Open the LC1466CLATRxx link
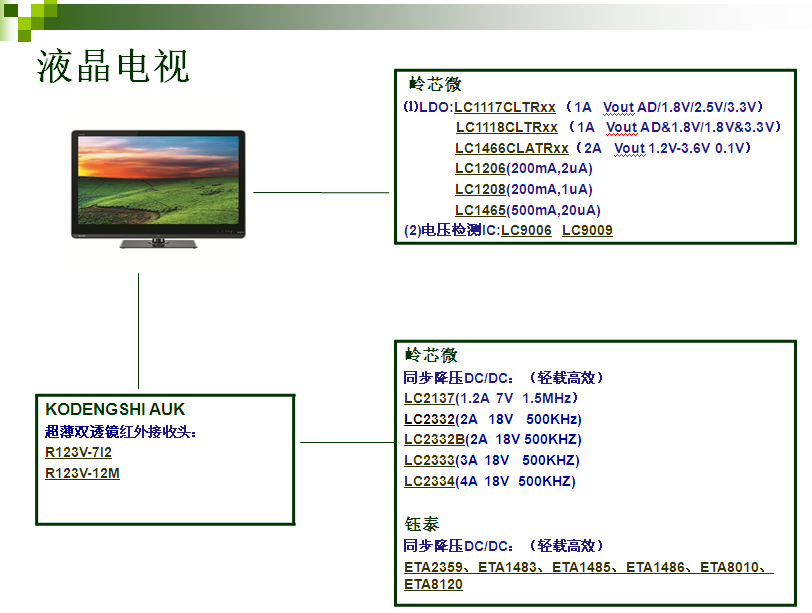Viewport: 812px width, 613px height. tap(512, 149)
